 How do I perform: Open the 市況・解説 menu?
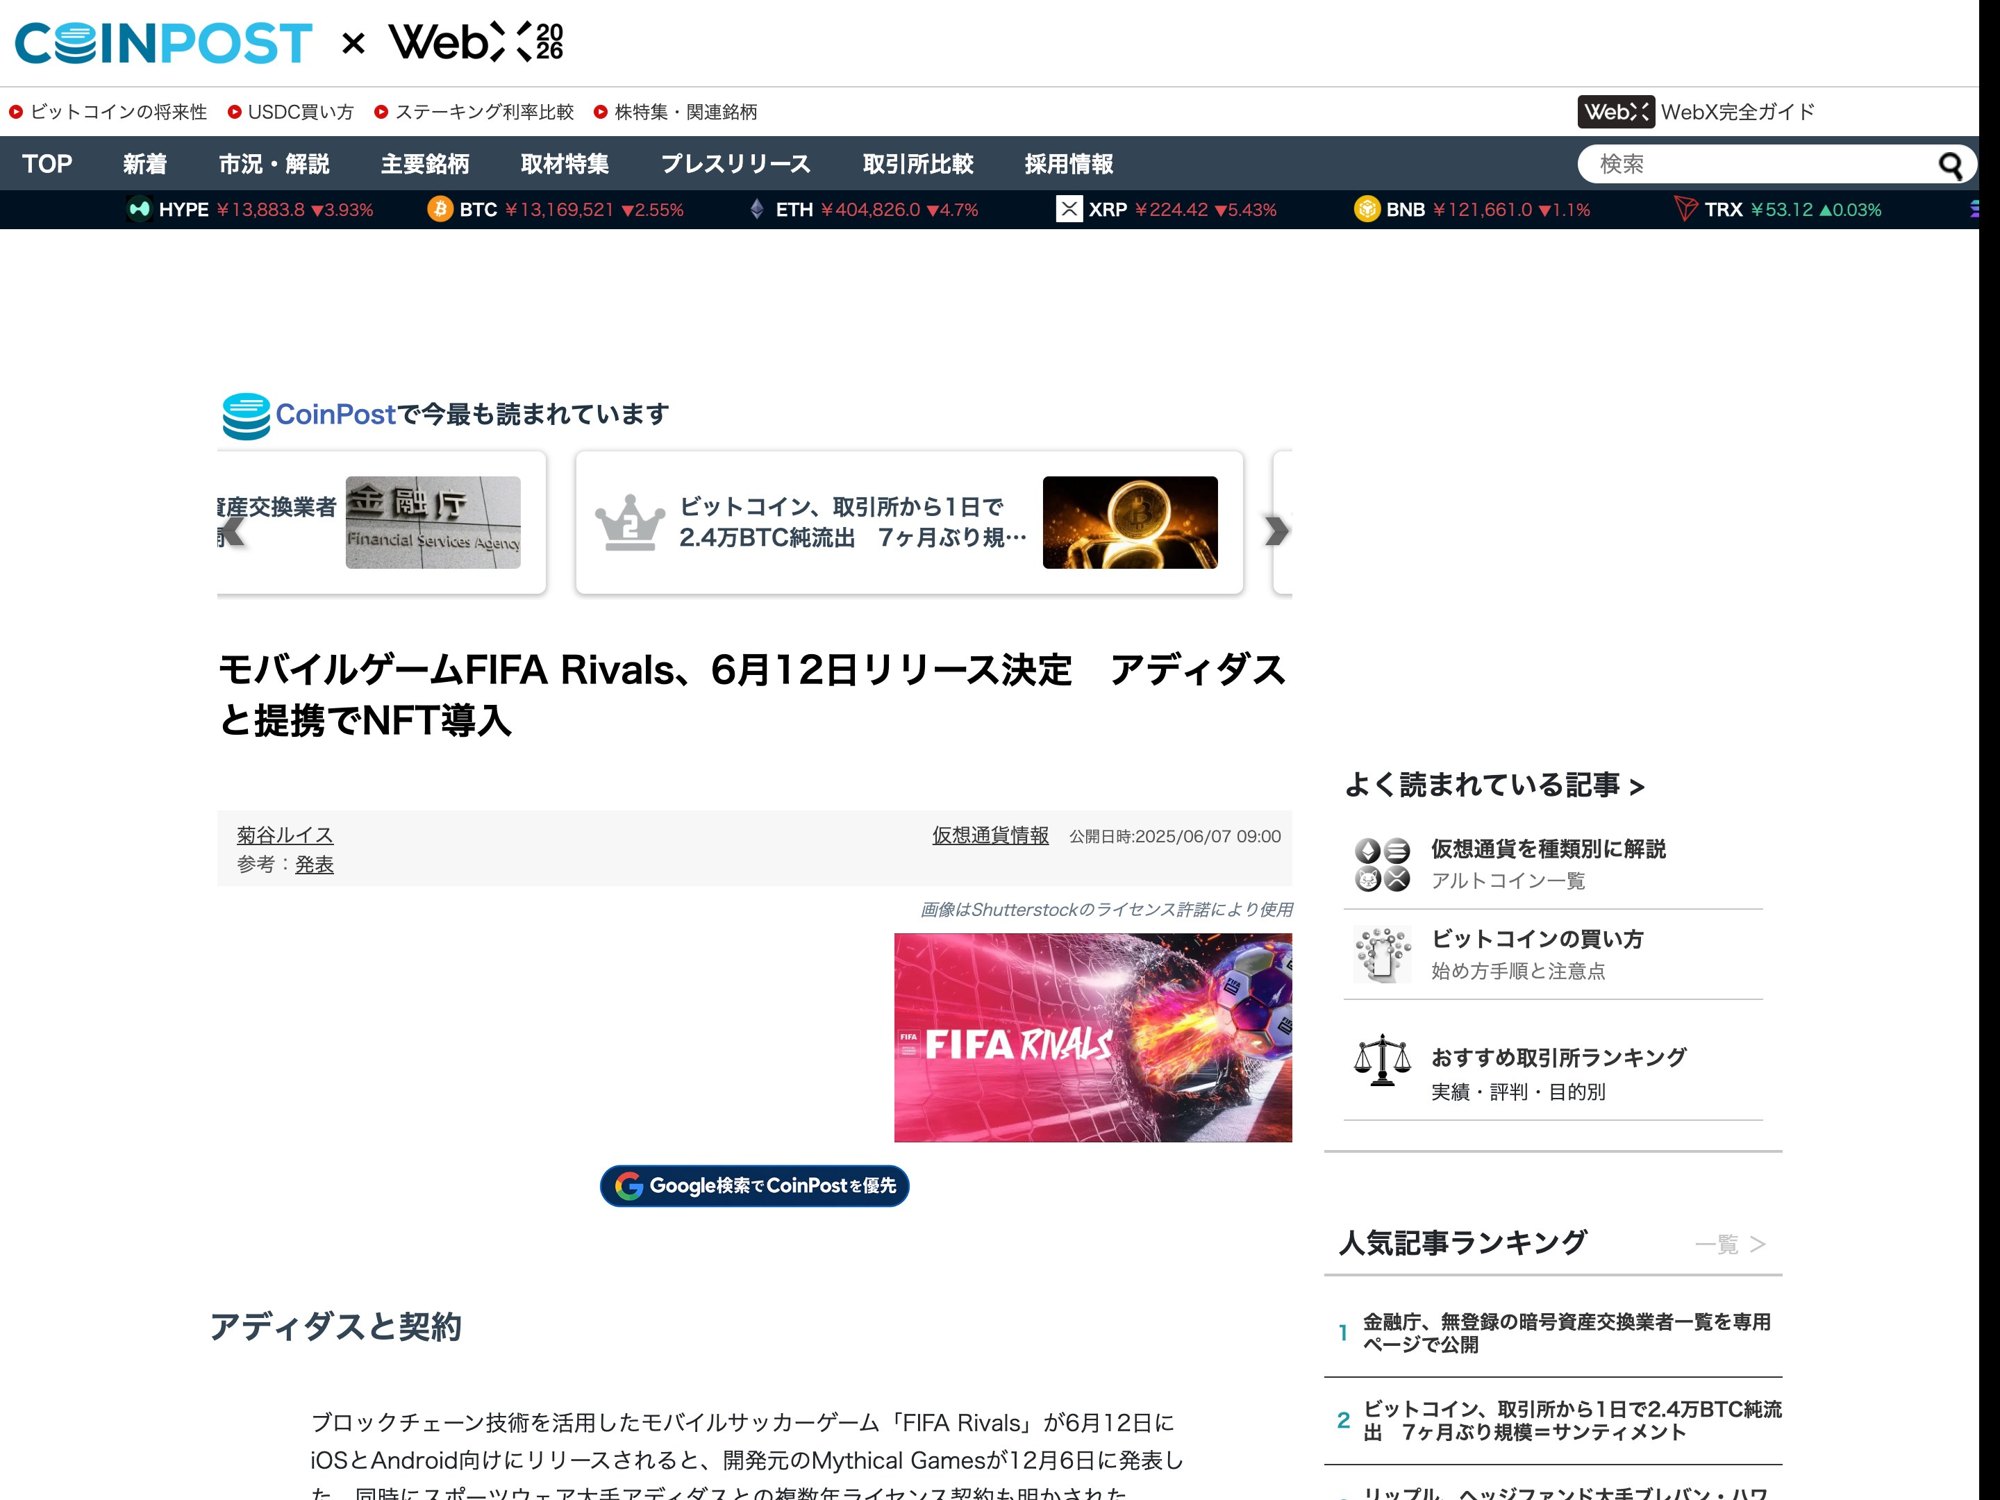pyautogui.click(x=274, y=164)
